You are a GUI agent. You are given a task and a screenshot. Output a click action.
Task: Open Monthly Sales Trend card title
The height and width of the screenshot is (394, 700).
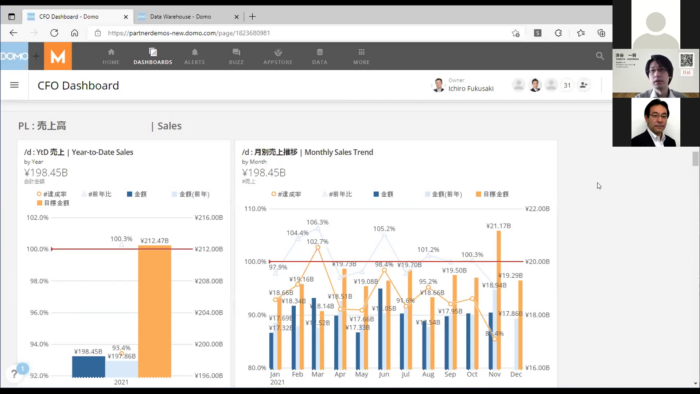(x=308, y=152)
